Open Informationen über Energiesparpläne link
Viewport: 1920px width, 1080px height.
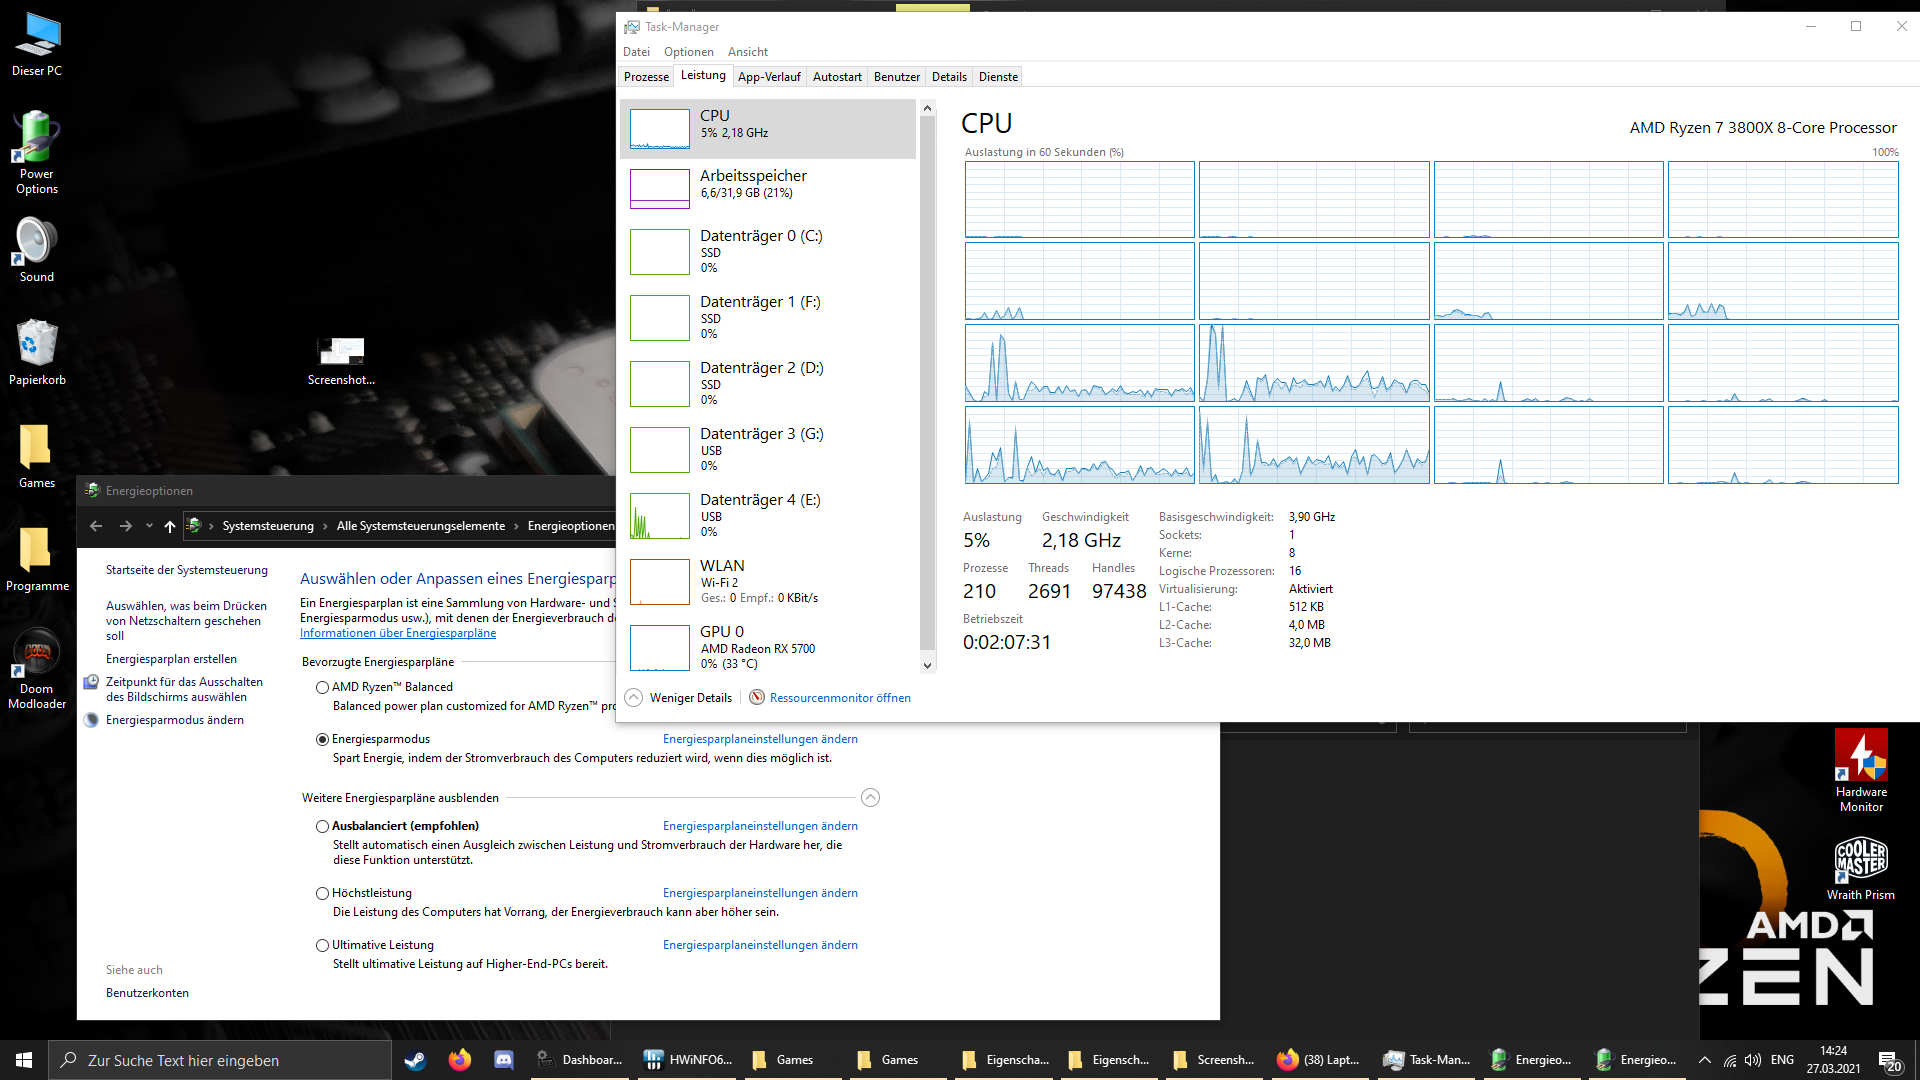pyautogui.click(x=398, y=633)
